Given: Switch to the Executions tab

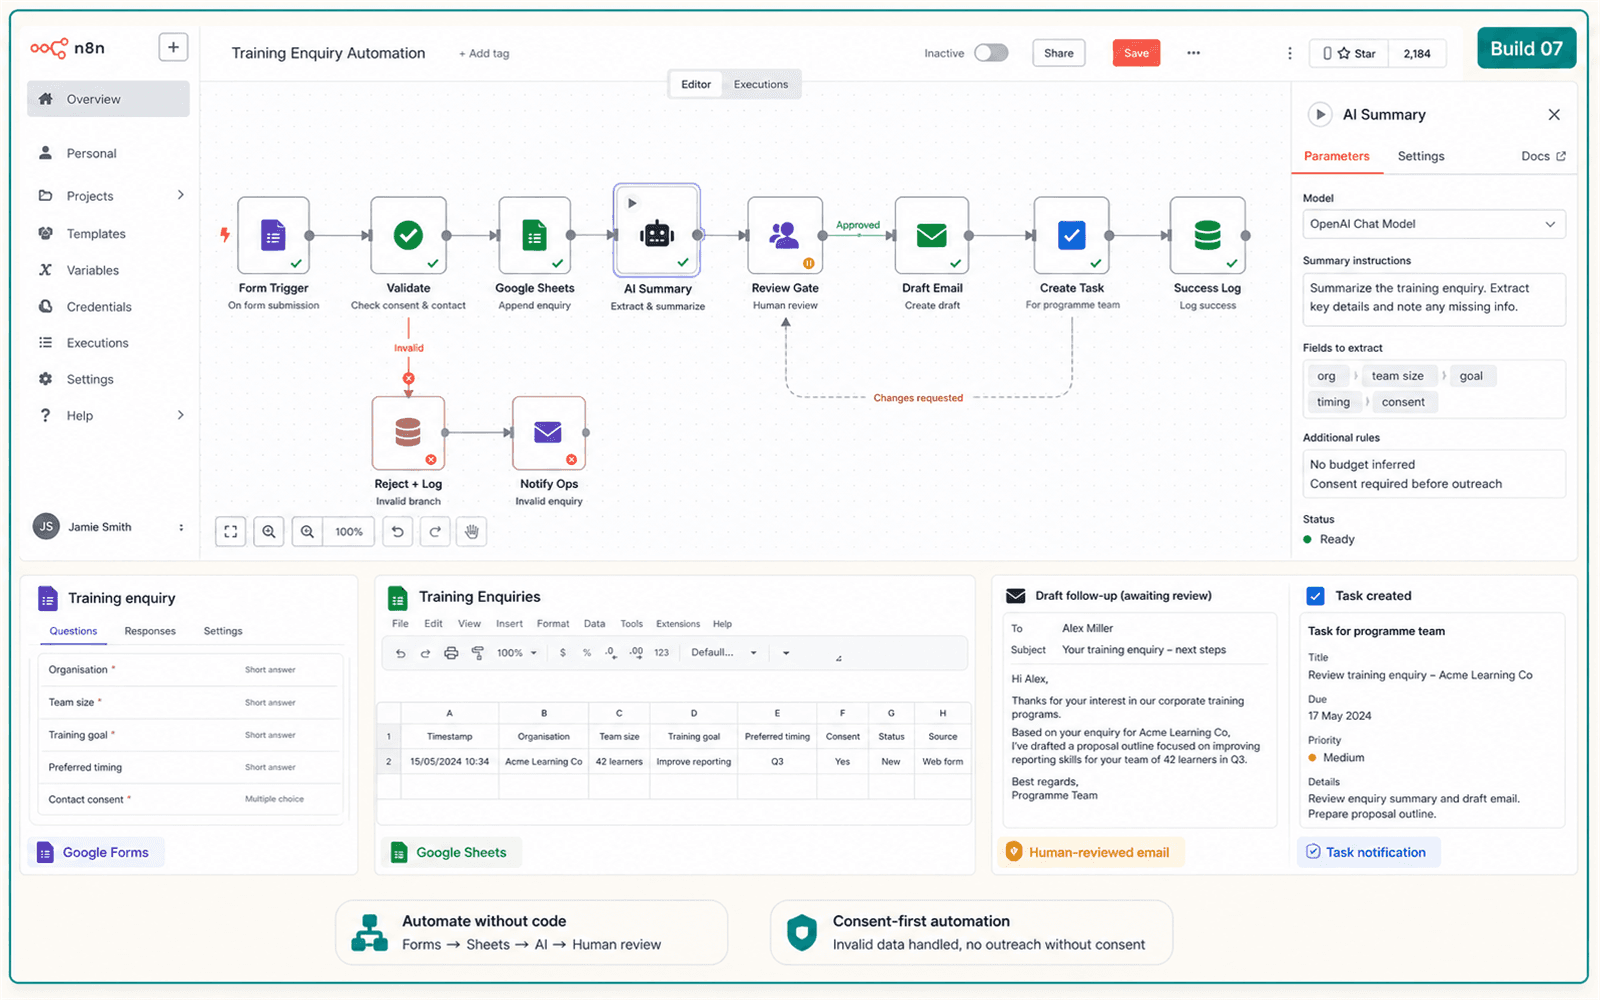Looking at the screenshot, I should (761, 84).
